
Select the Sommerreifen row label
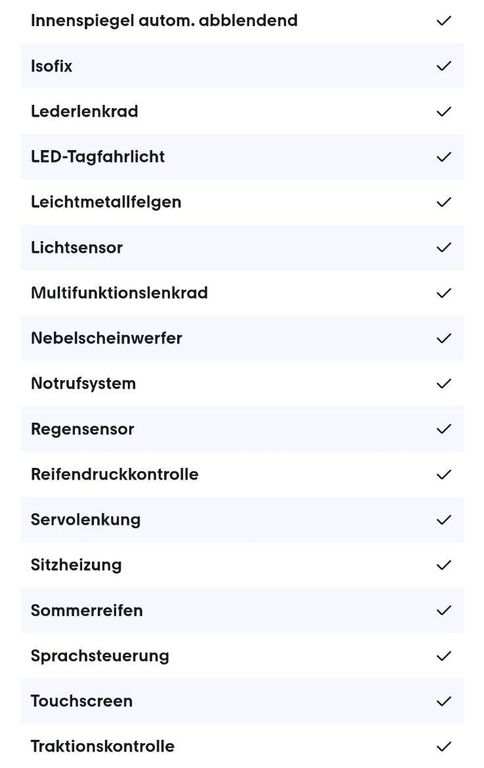[87, 610]
